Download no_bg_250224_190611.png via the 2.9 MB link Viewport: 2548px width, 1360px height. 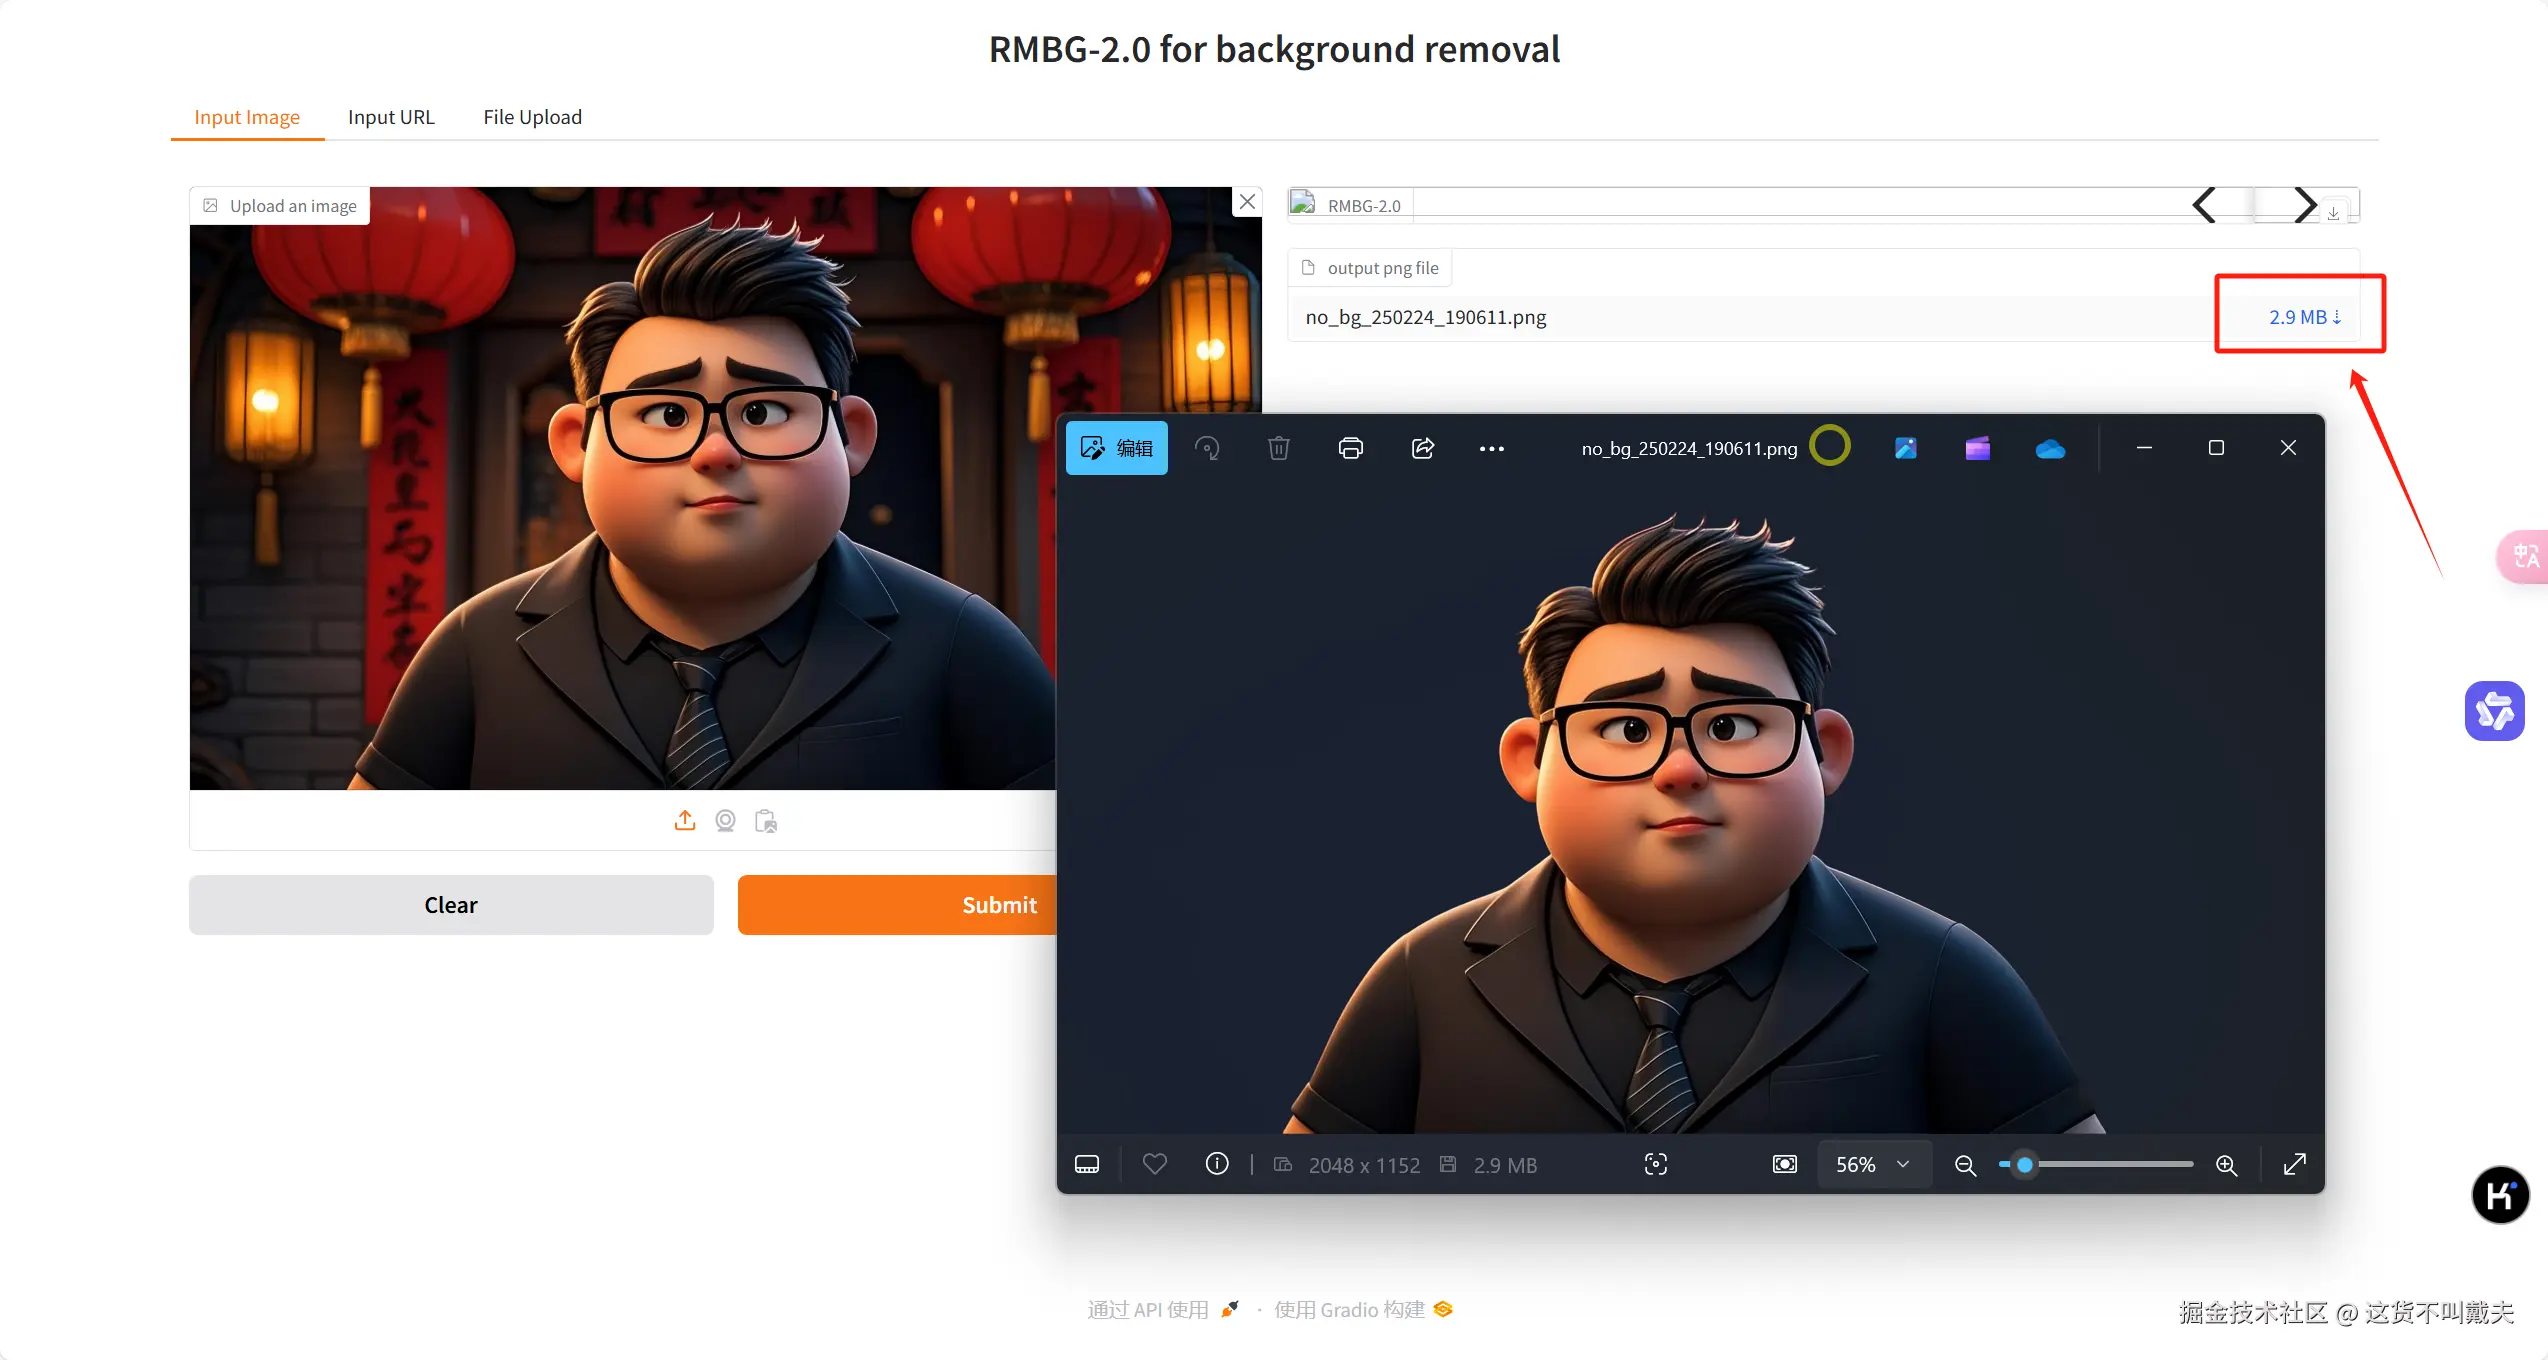pos(2299,316)
